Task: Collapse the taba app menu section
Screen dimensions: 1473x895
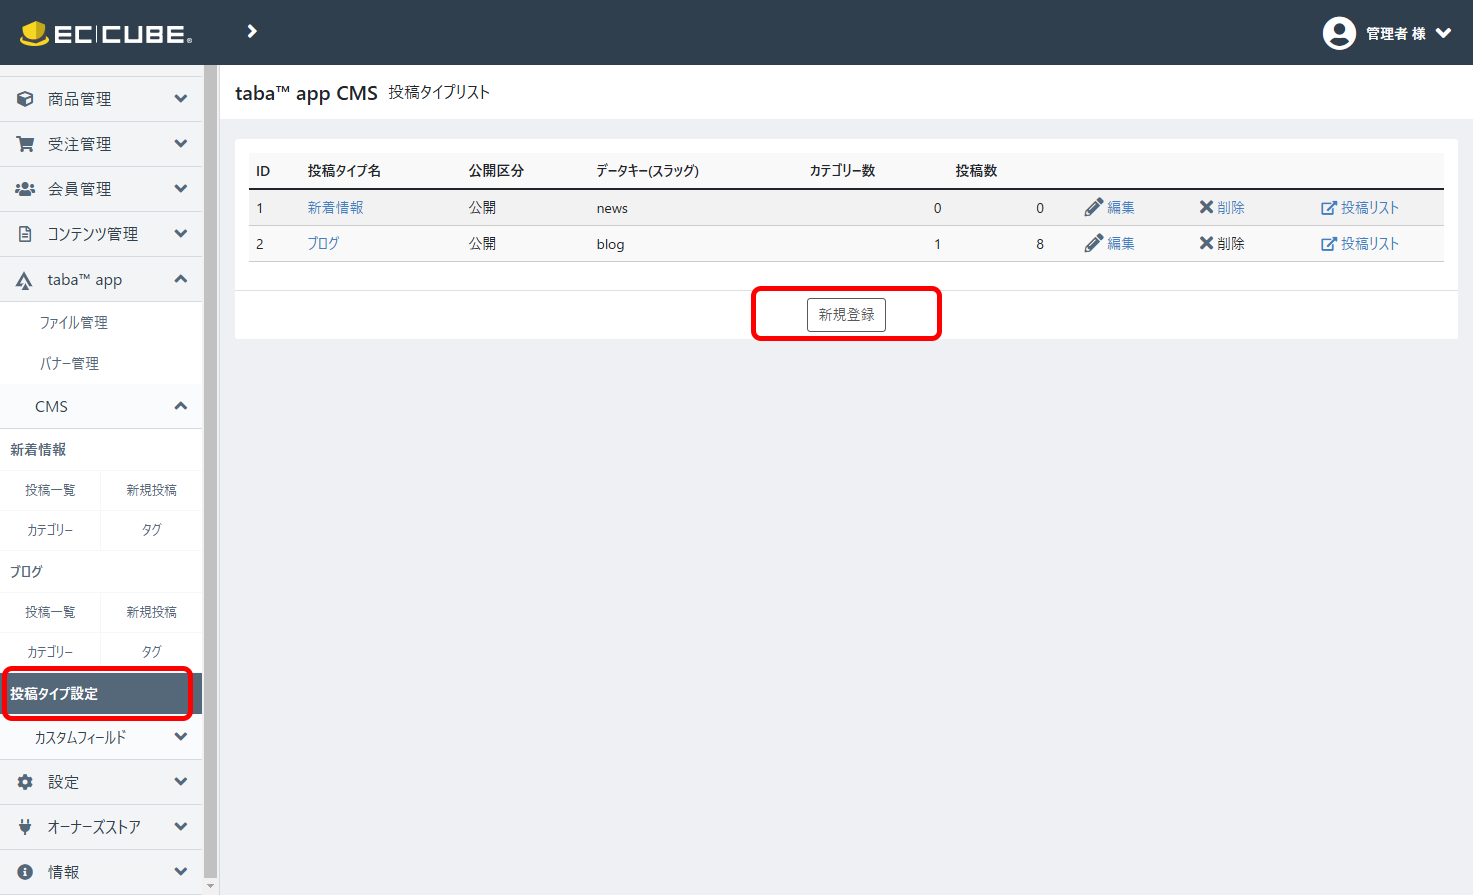Action: (181, 279)
